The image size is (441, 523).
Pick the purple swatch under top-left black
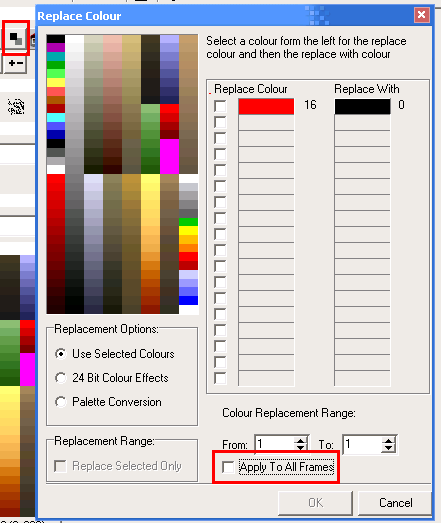pyautogui.click(x=56, y=48)
